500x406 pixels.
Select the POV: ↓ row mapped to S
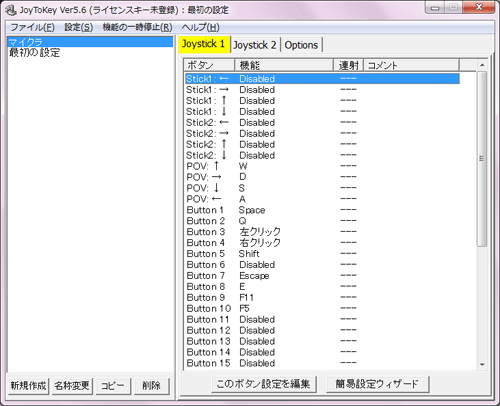point(322,188)
